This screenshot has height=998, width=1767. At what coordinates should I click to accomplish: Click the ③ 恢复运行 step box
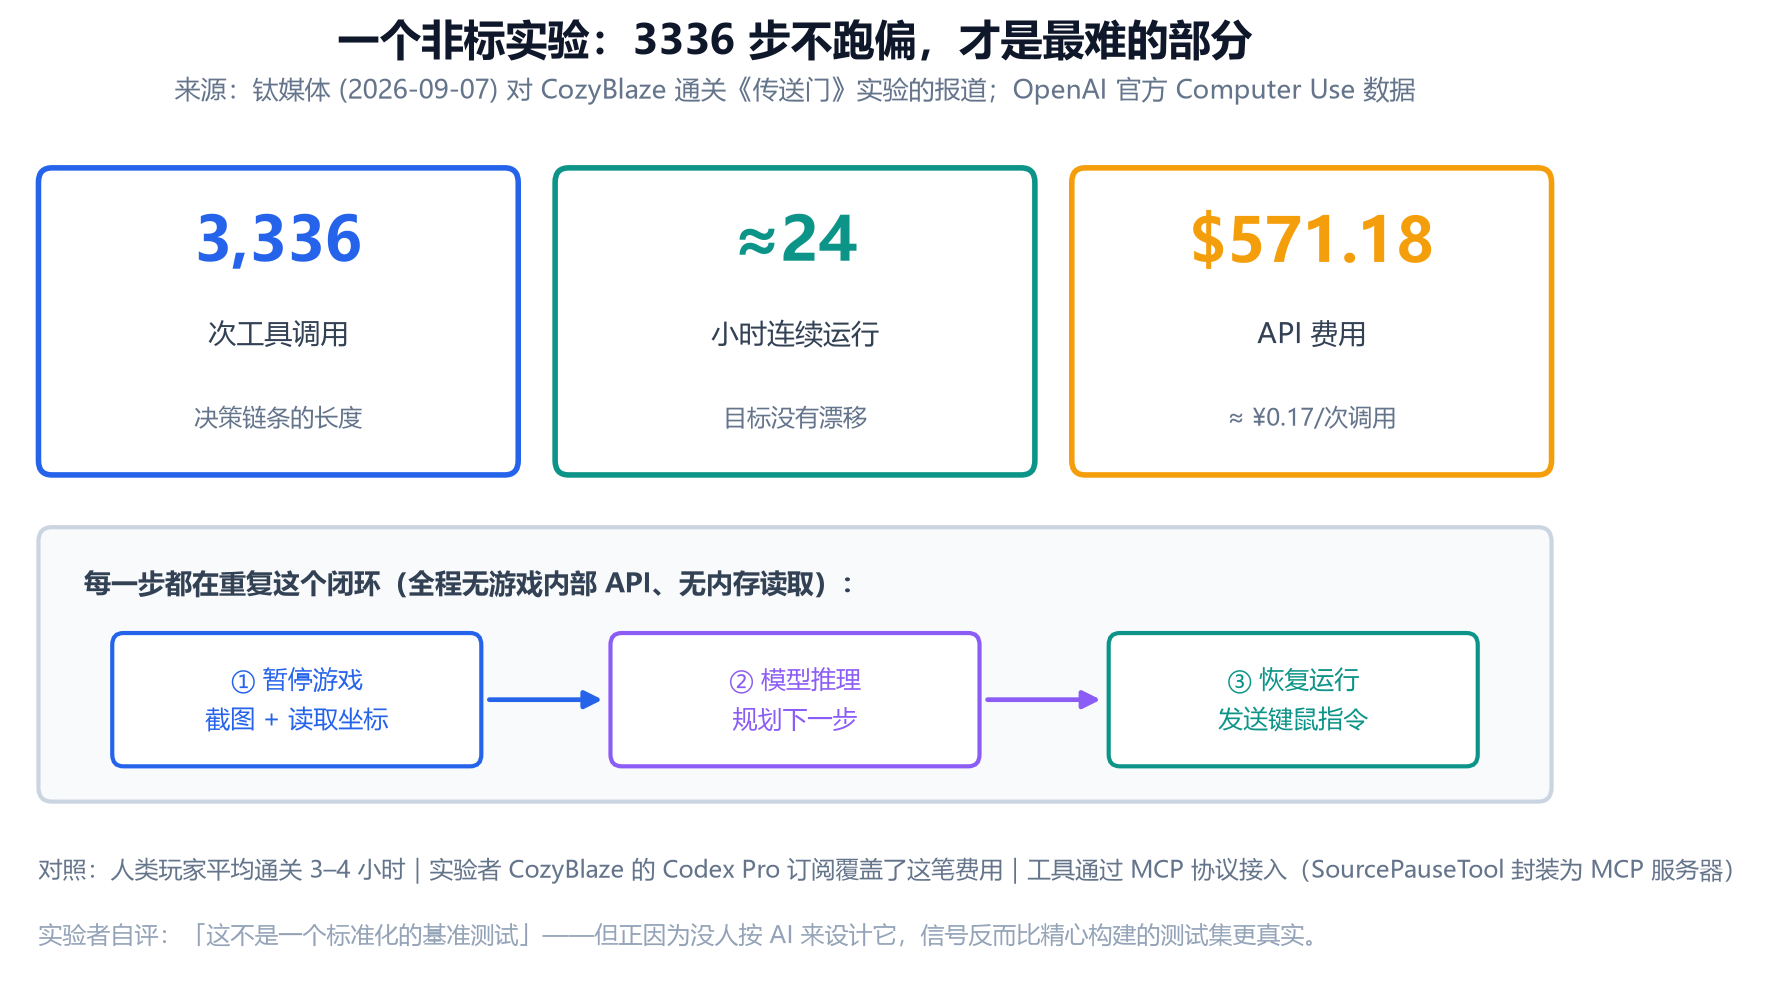pos(1293,700)
